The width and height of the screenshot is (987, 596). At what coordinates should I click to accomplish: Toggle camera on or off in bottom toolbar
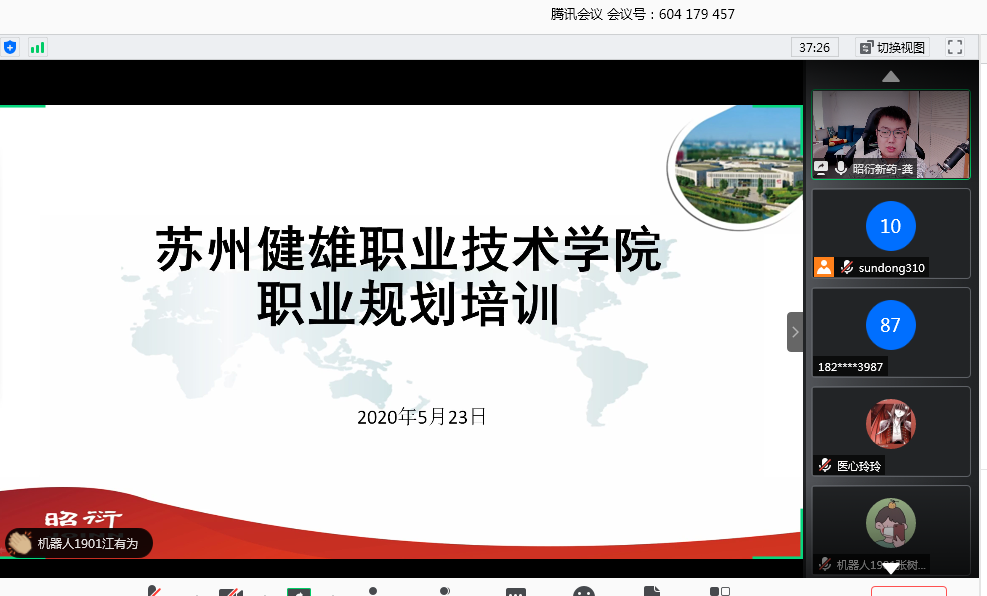coord(231,592)
